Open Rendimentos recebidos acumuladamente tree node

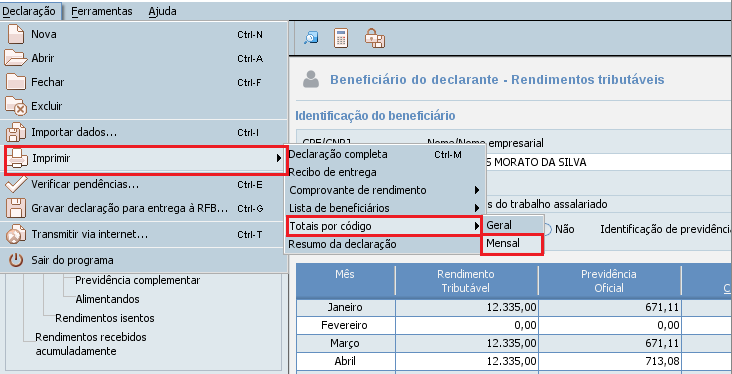(x=91, y=344)
